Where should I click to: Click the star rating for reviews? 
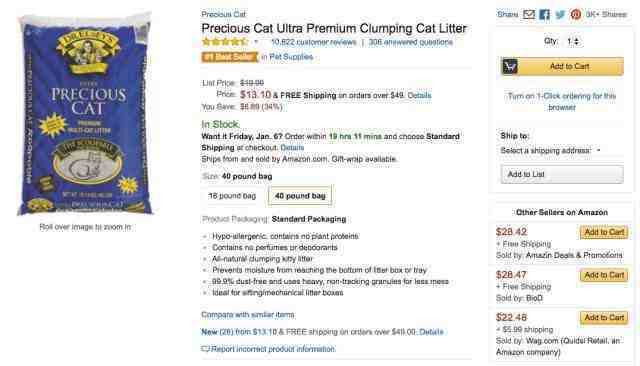[225, 42]
